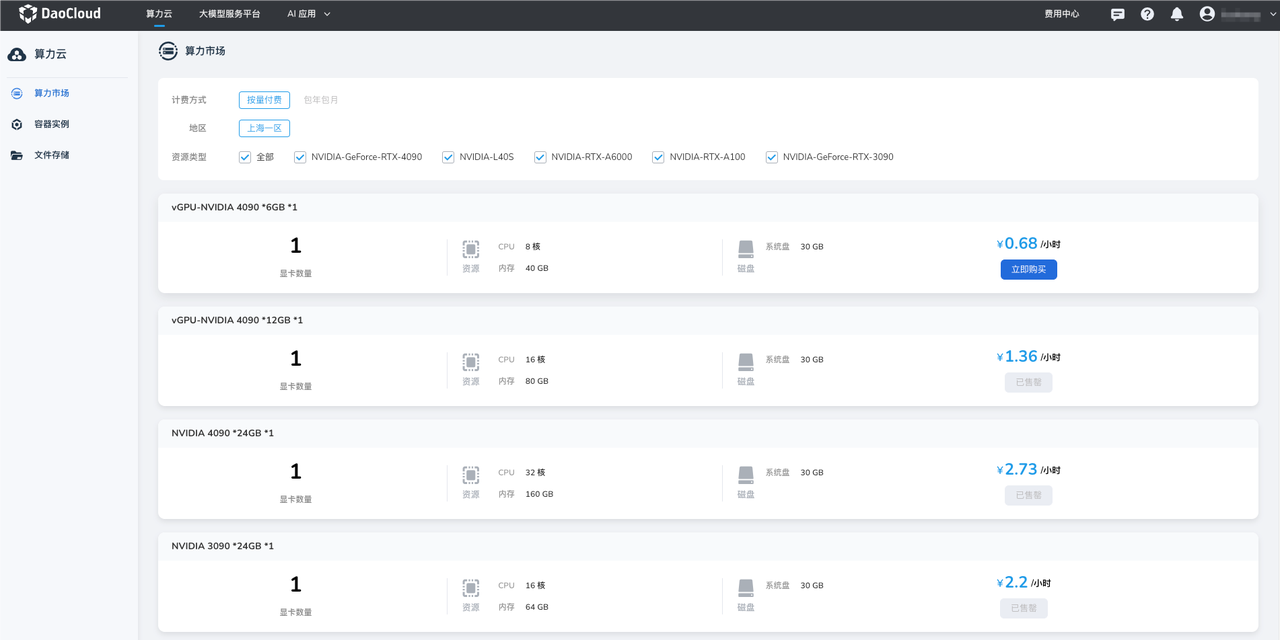Screen dimensions: 1280x640
Task: Expand the user account dropdown arrow
Action: click(1273, 14)
